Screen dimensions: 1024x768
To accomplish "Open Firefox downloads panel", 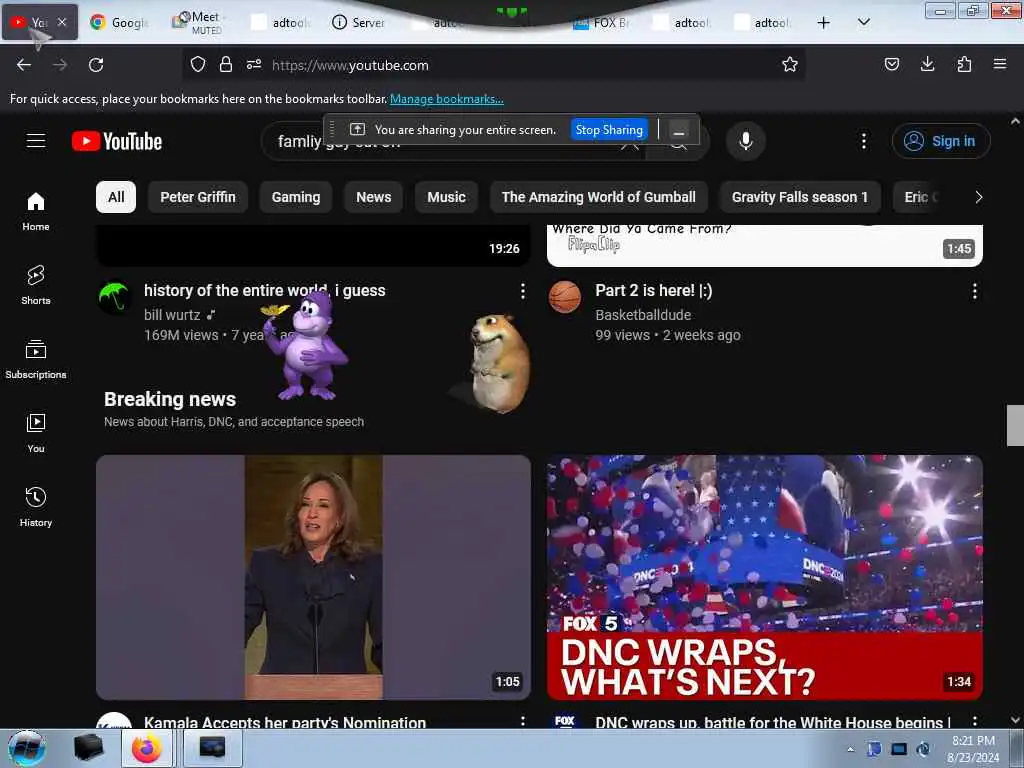I will coord(927,64).
